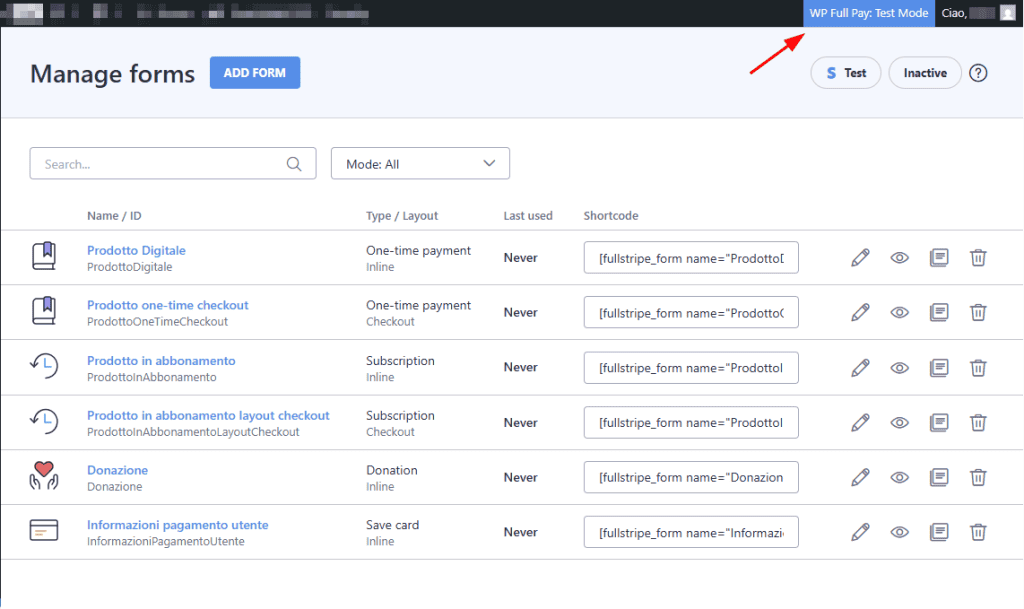The width and height of the screenshot is (1024, 609).
Task: Open the Donazione preview eye icon
Action: click(x=899, y=477)
